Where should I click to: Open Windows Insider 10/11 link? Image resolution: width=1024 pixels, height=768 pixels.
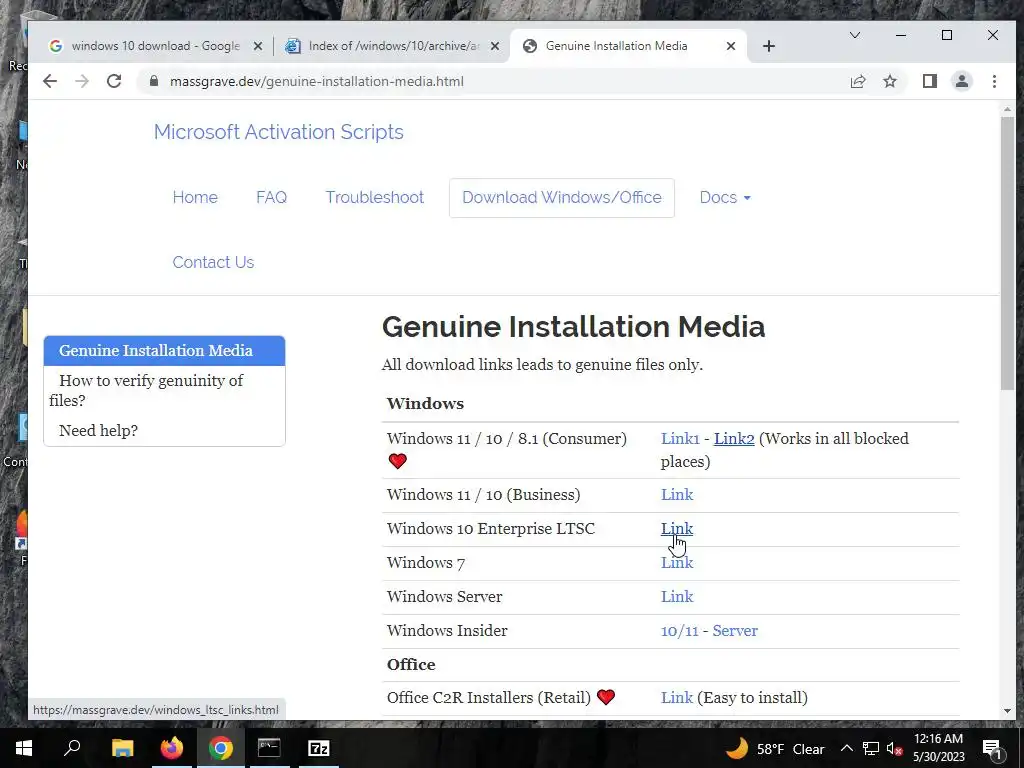pos(679,630)
